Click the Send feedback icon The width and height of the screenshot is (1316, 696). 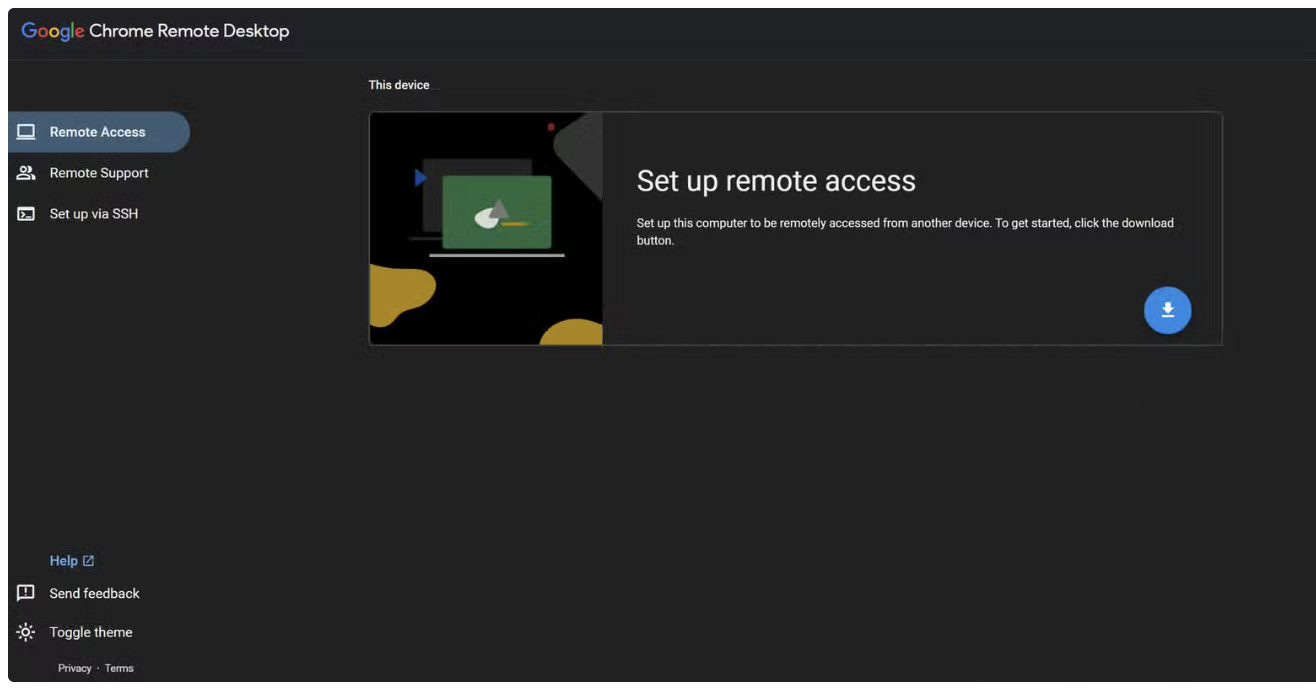pyautogui.click(x=26, y=593)
